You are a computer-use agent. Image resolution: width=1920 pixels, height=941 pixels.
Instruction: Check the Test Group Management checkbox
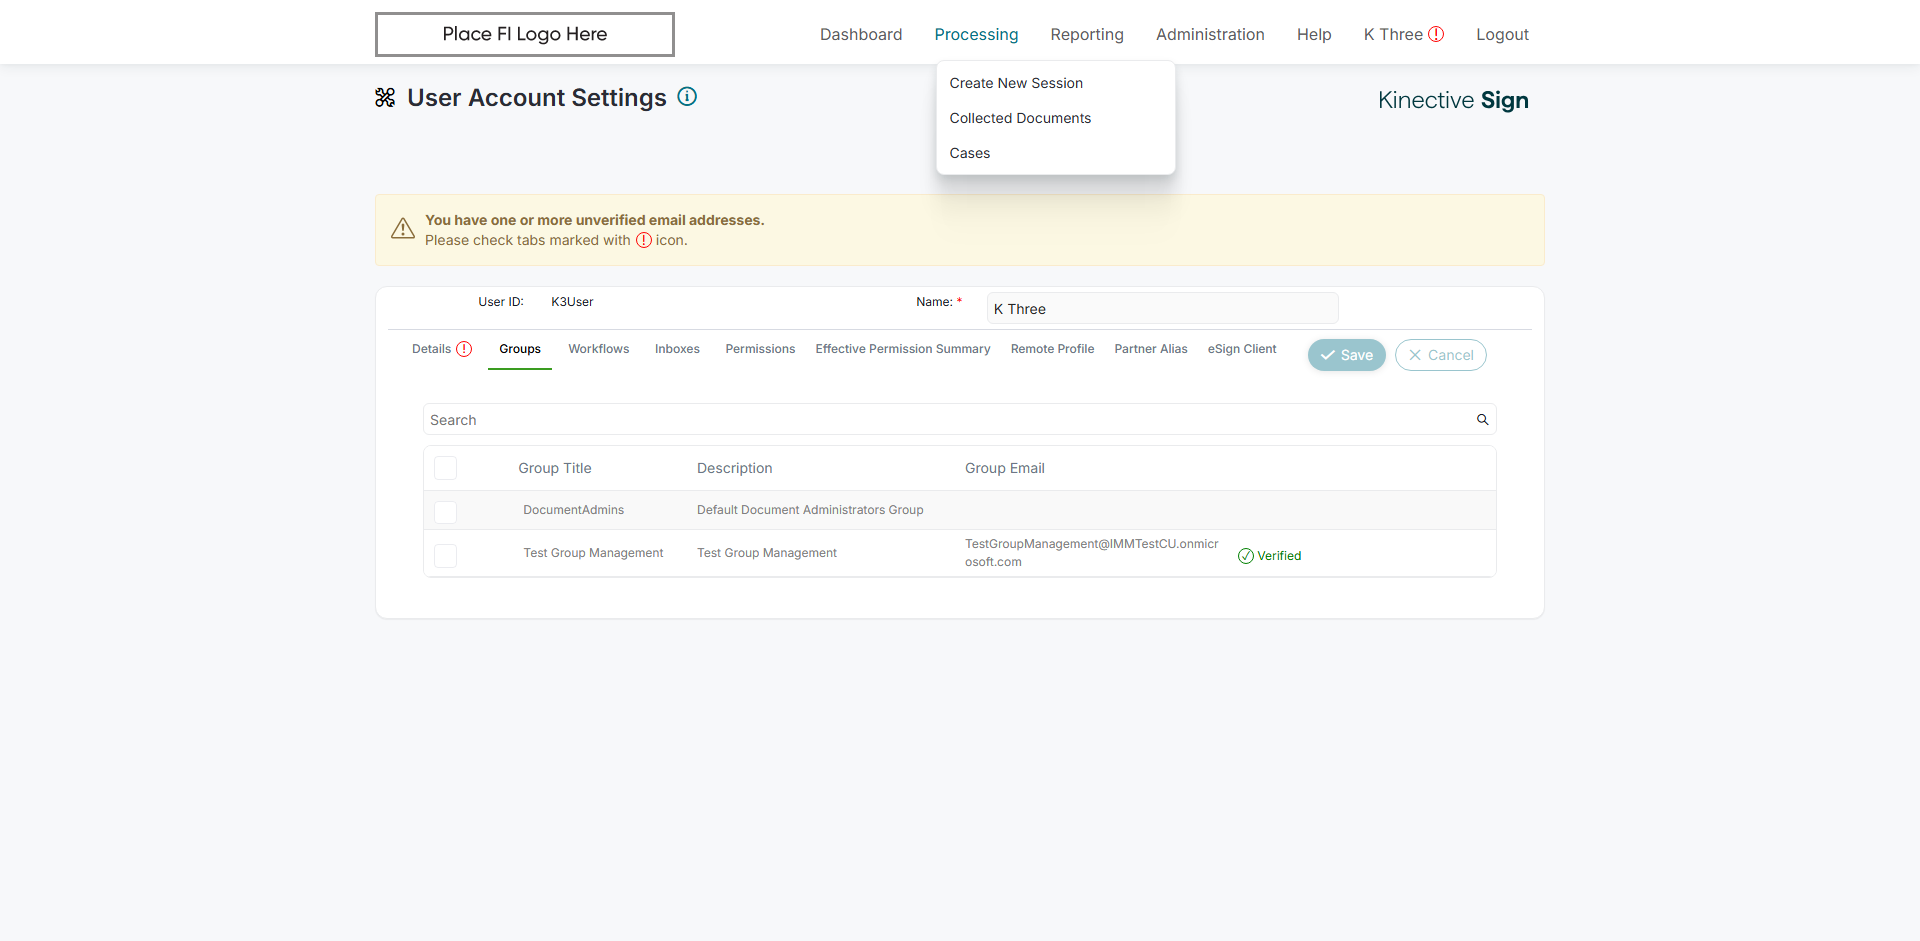pos(446,555)
